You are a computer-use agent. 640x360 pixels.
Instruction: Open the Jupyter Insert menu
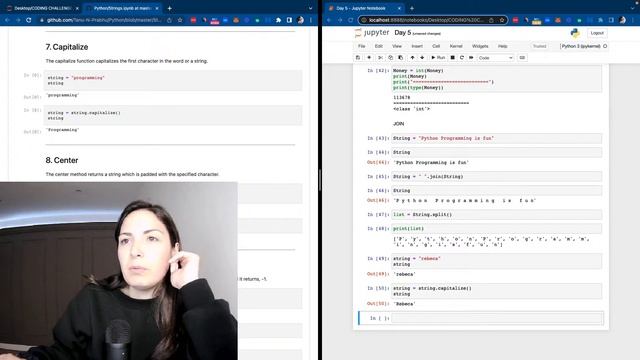pyautogui.click(x=417, y=46)
